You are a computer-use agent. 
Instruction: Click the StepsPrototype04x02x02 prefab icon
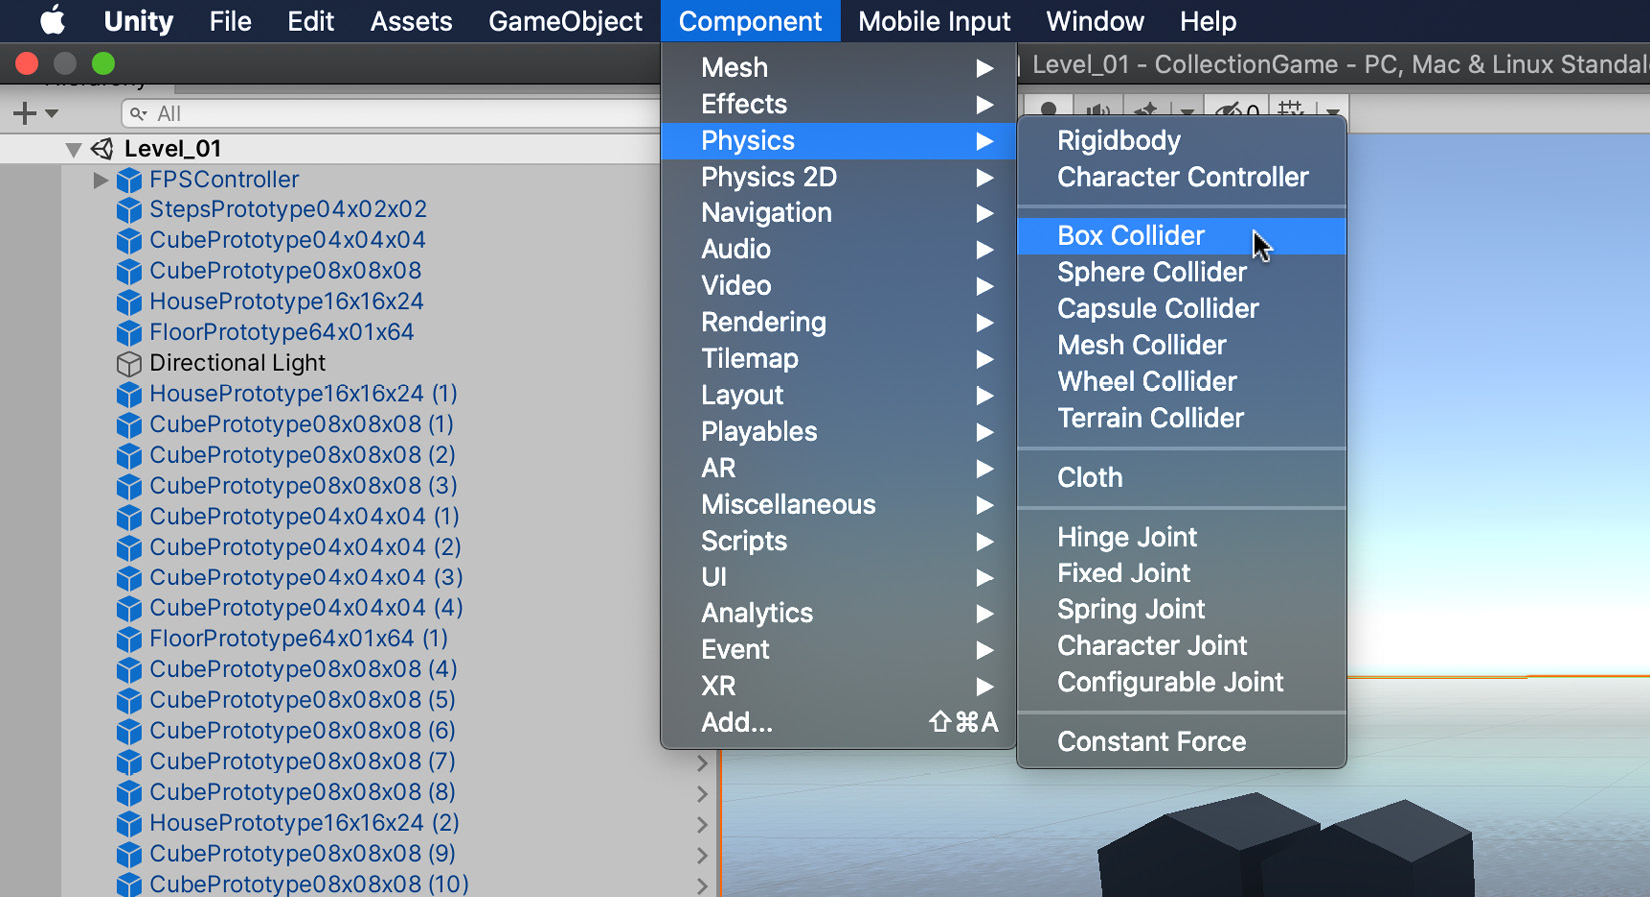pos(129,211)
